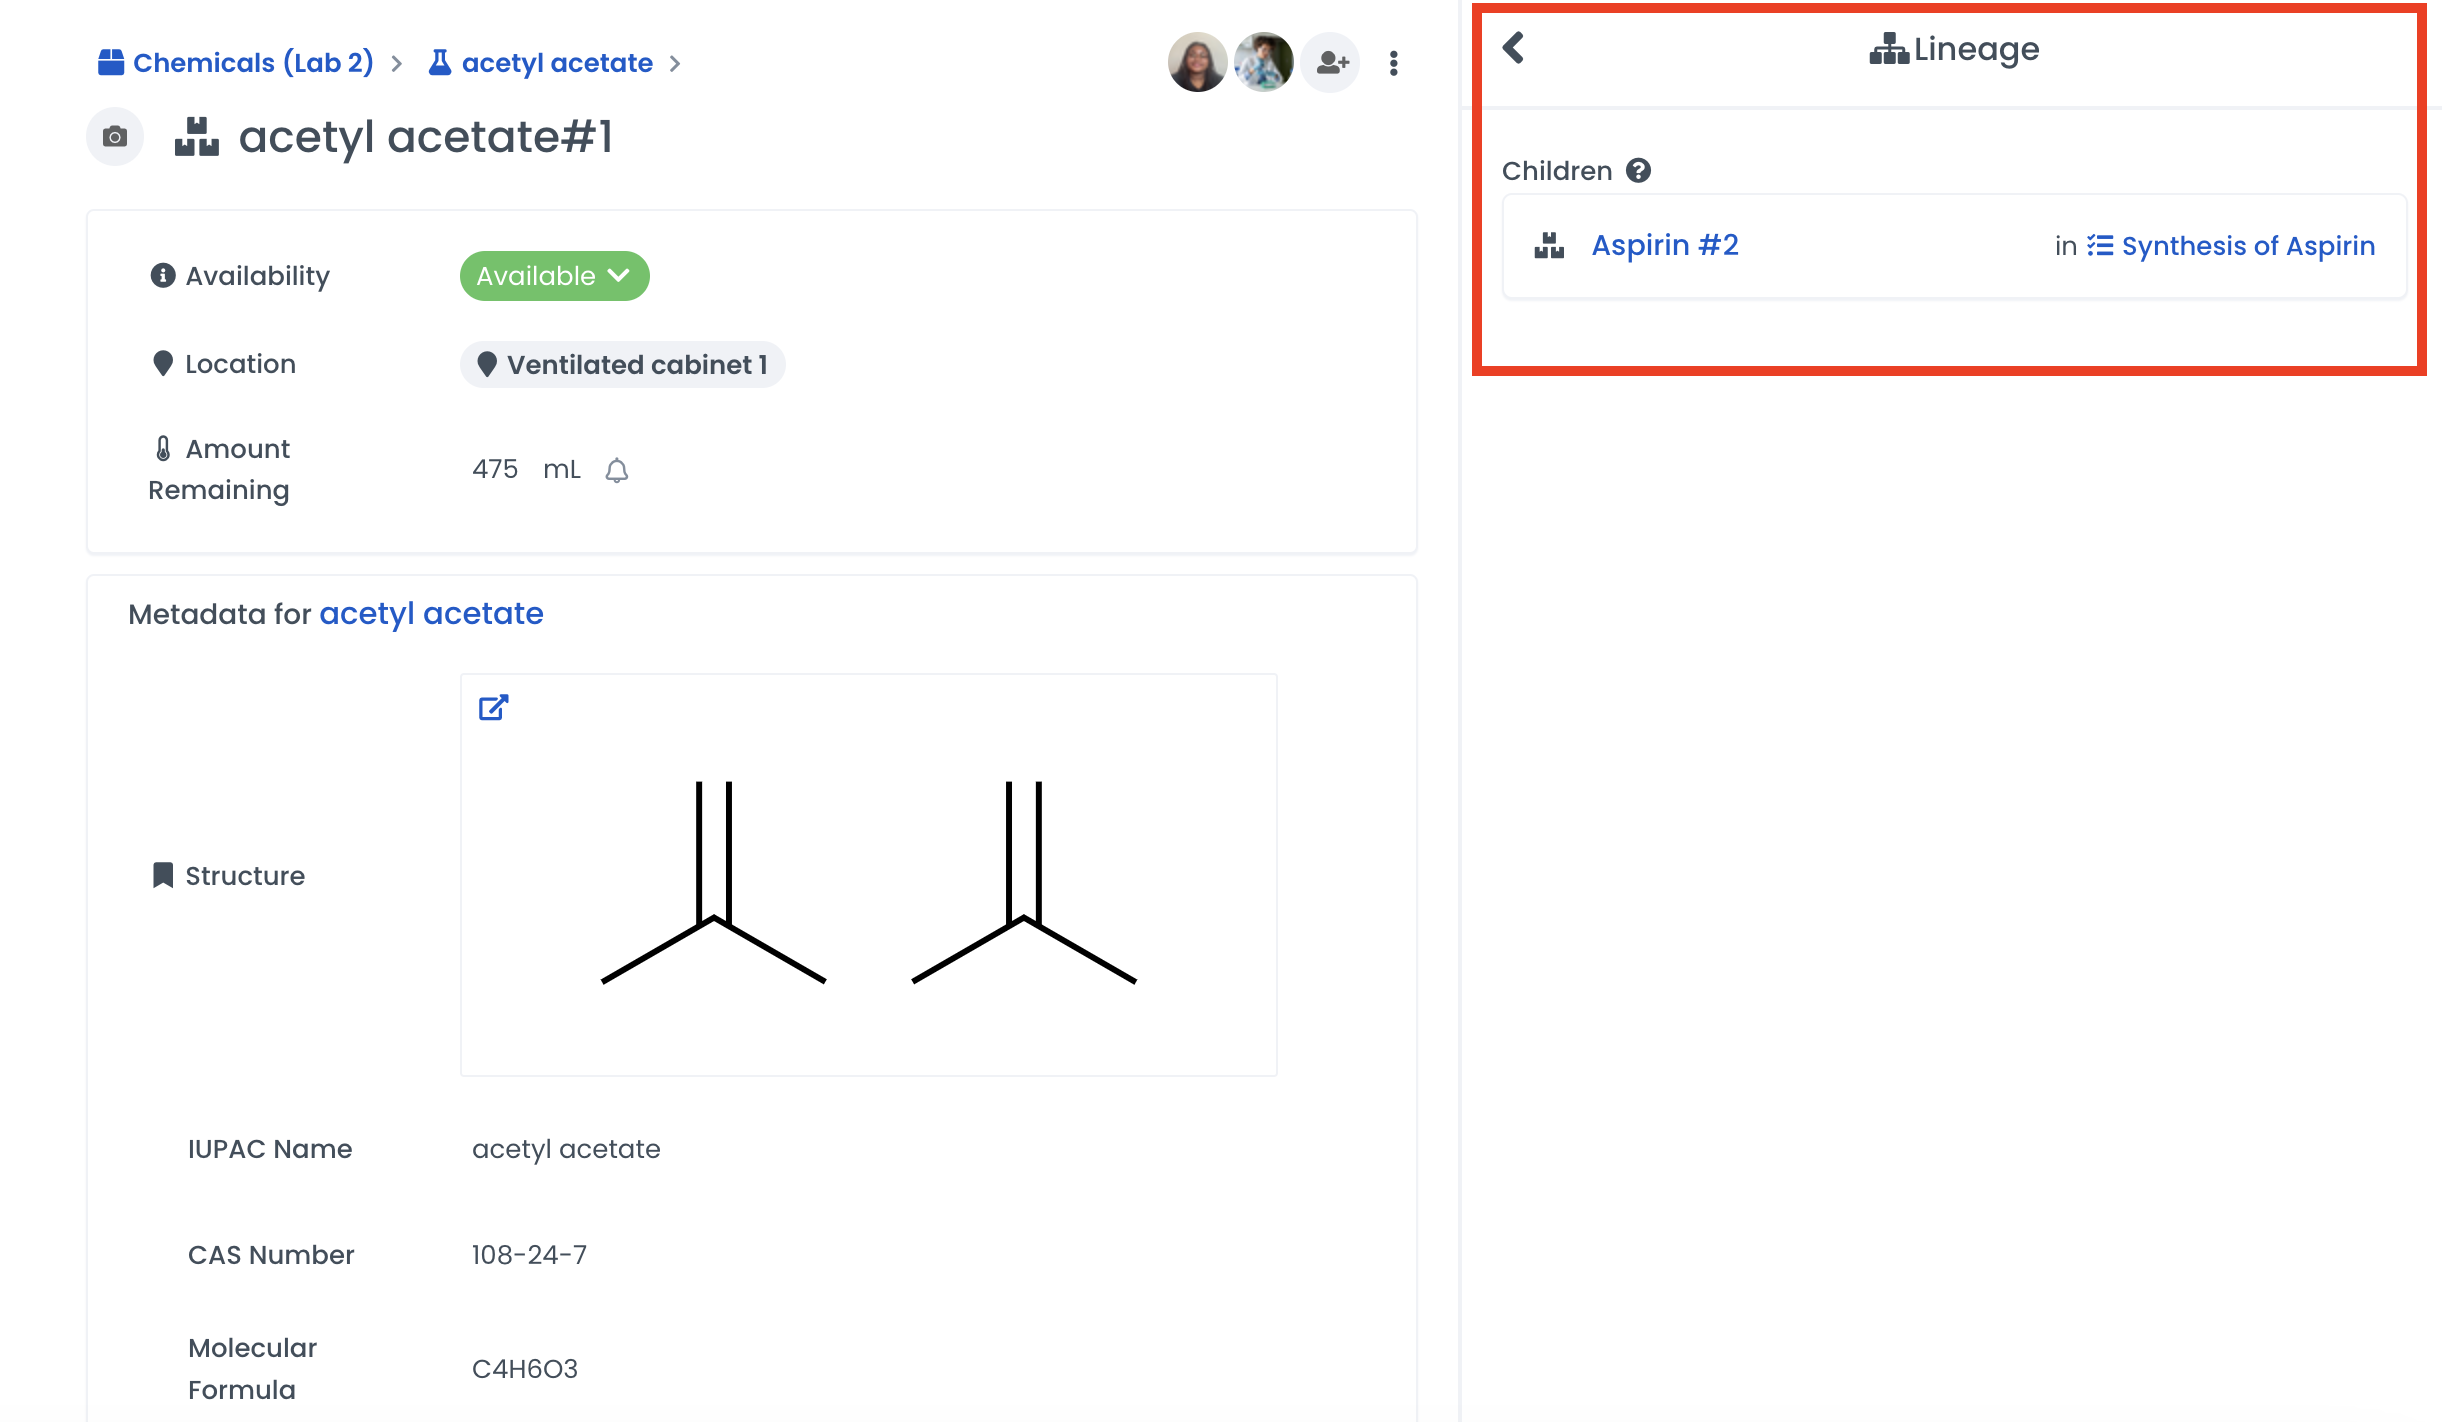This screenshot has width=2442, height=1422.
Task: Open the Aspirin #2 child item
Action: pos(1665,245)
